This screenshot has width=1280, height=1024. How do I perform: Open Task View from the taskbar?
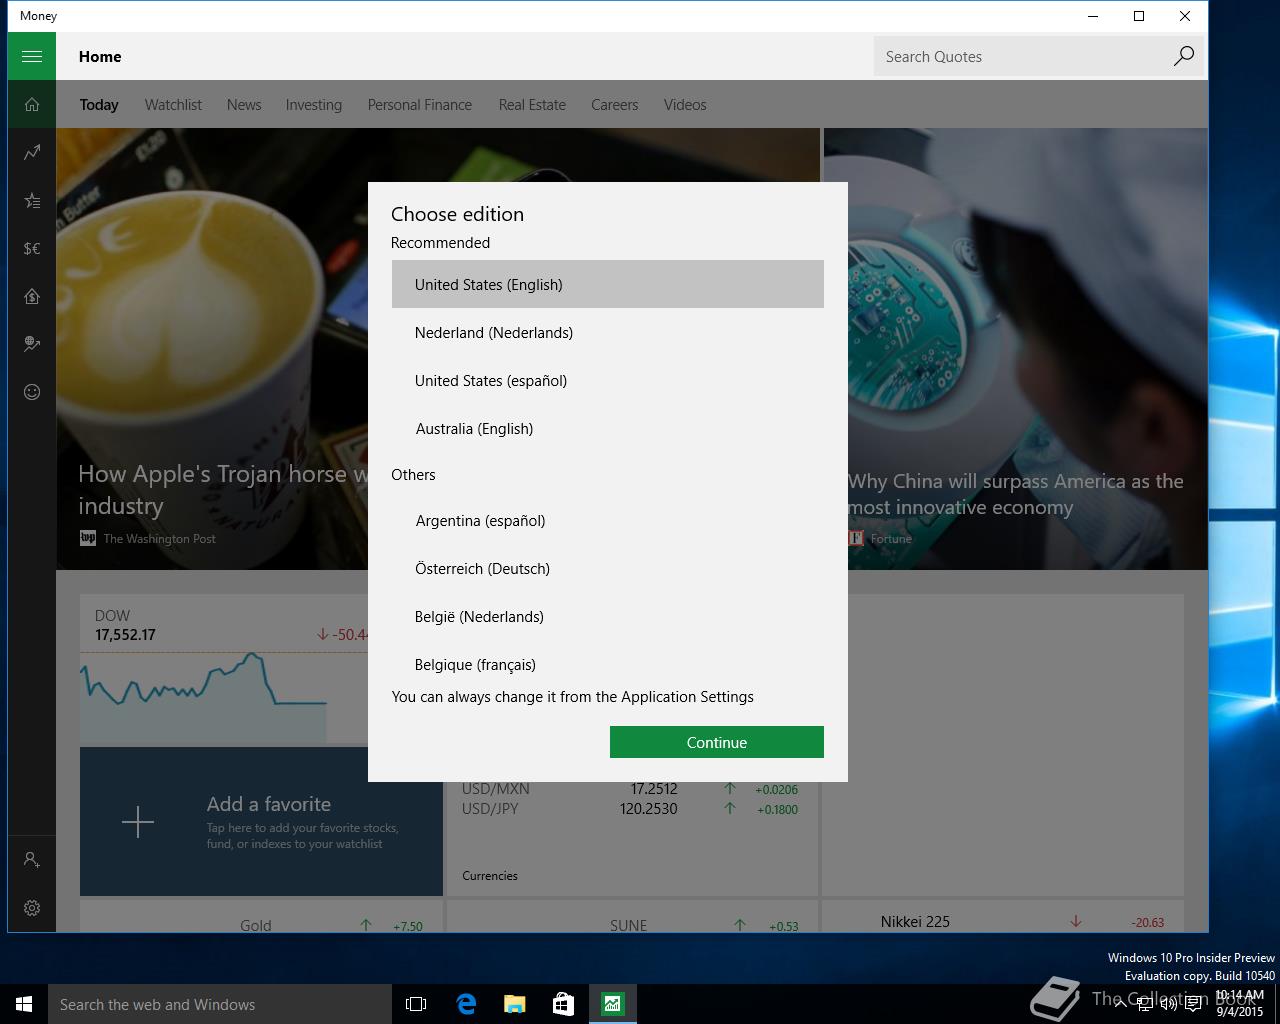point(416,1004)
